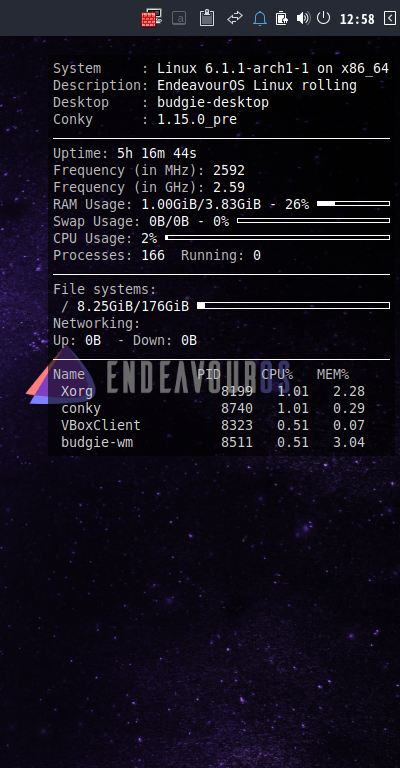Click 'EndeavourOS Linux rolling' description text

click(257, 85)
